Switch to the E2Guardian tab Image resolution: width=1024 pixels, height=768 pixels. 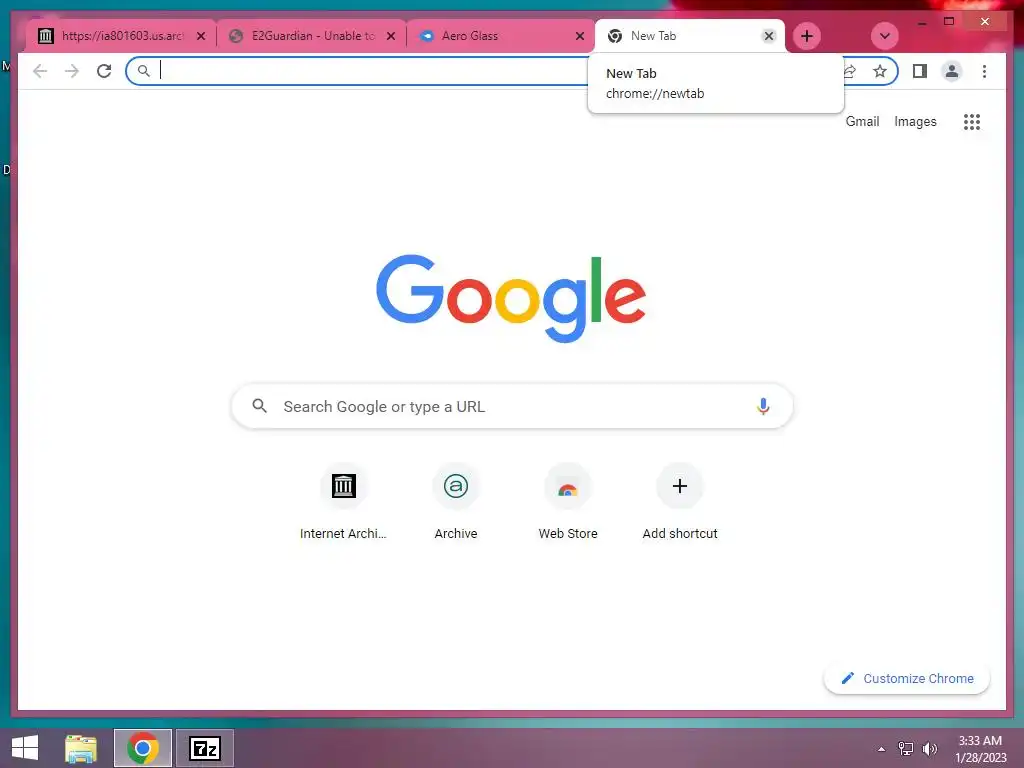pos(311,36)
